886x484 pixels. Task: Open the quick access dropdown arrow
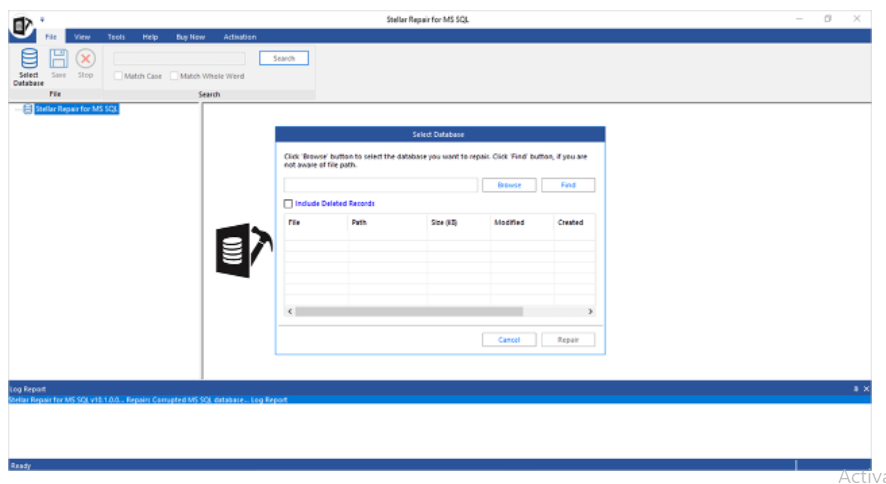(x=42, y=20)
